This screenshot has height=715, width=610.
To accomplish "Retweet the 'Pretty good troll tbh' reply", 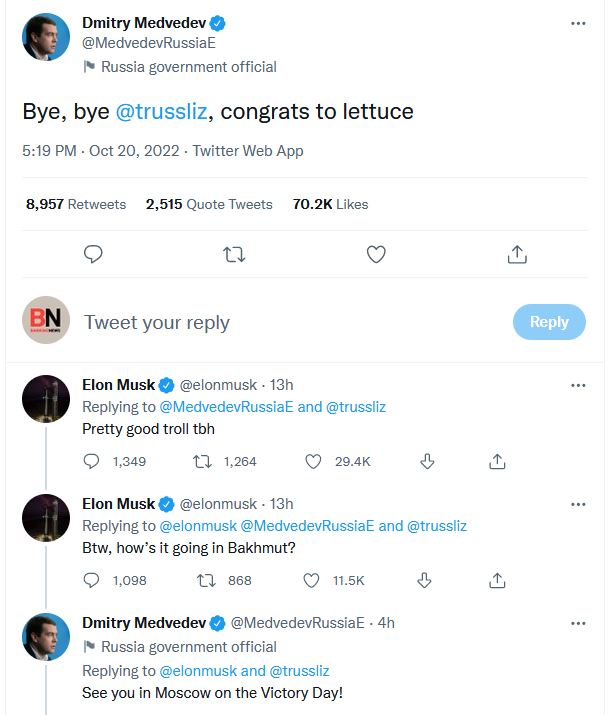I will pos(203,461).
